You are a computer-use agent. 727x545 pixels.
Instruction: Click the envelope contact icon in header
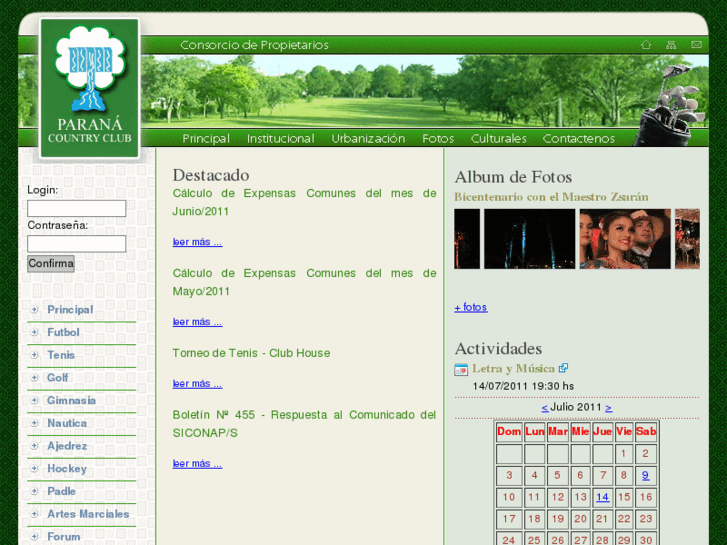(696, 45)
